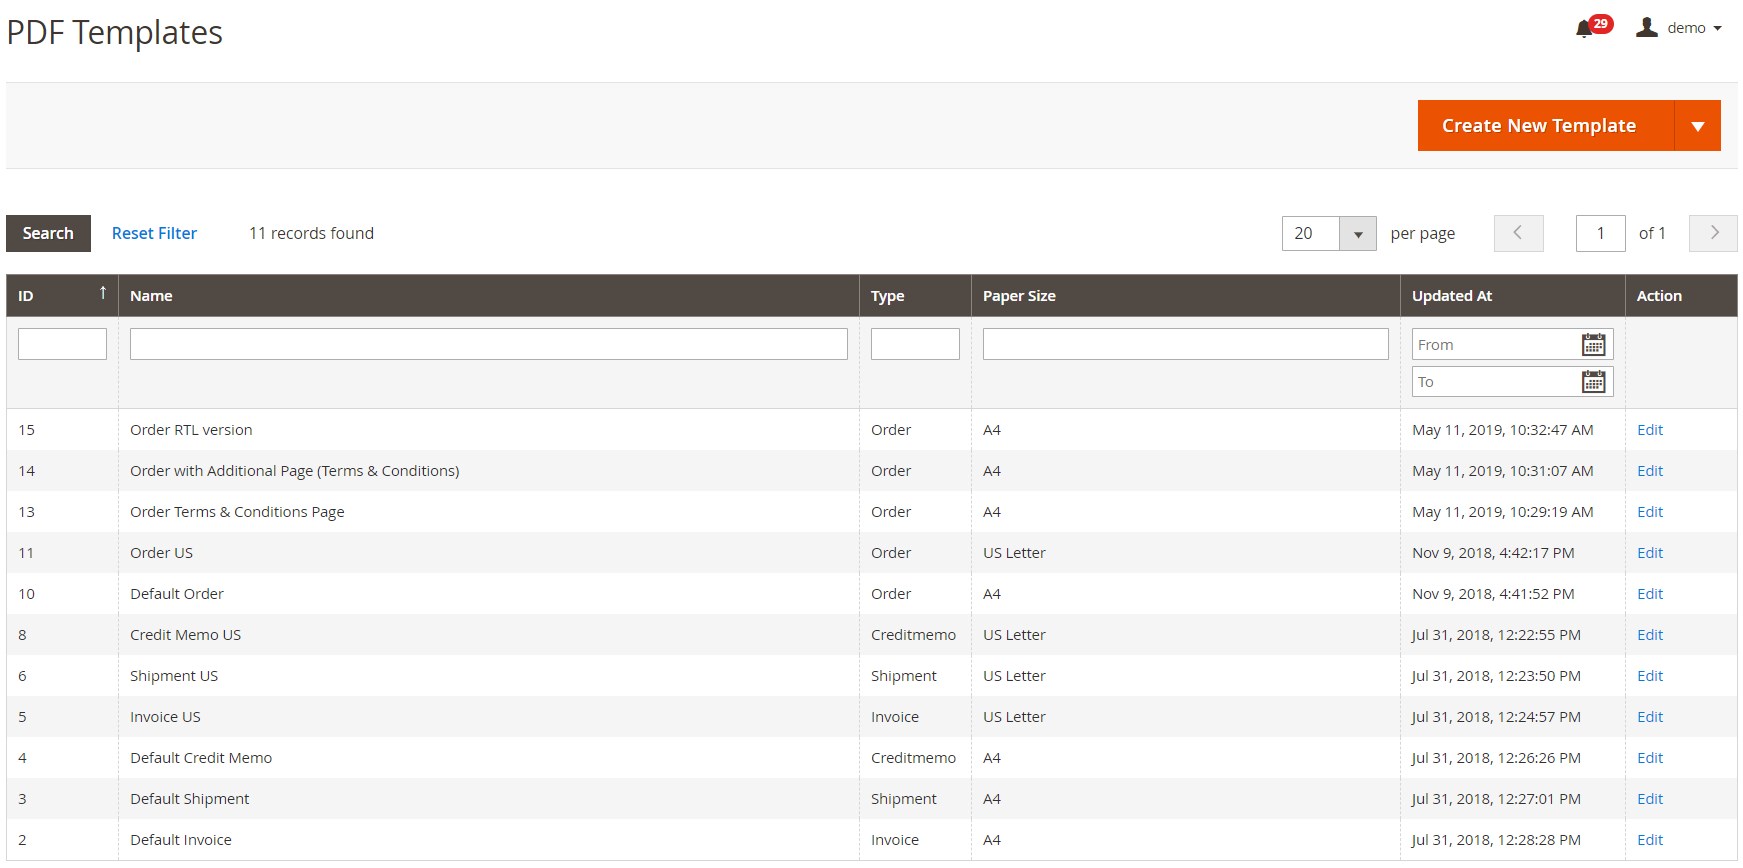Sort by Updated At column header
The width and height of the screenshot is (1743, 868).
click(x=1451, y=296)
